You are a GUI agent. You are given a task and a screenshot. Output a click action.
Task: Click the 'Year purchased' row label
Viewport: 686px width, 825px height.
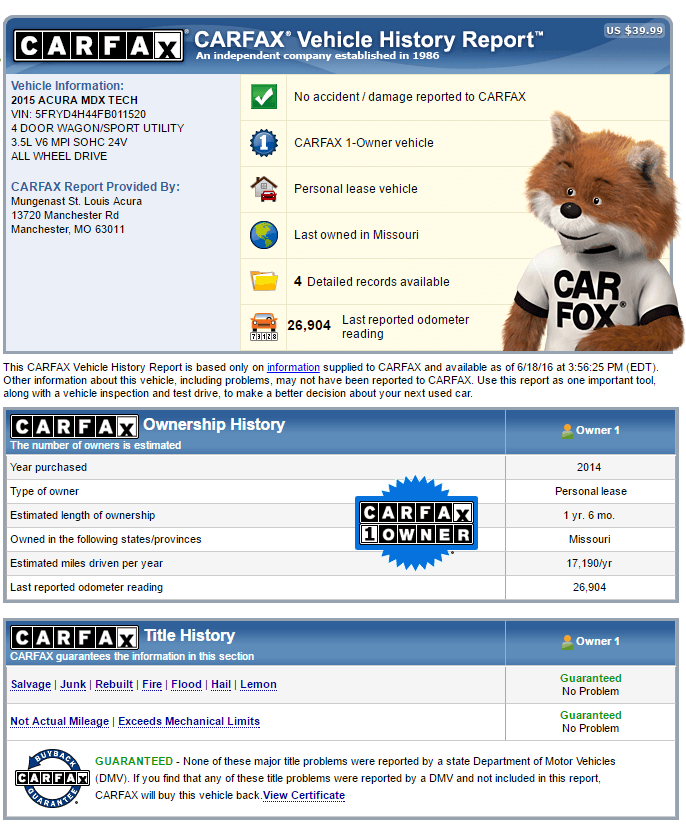tap(48, 467)
